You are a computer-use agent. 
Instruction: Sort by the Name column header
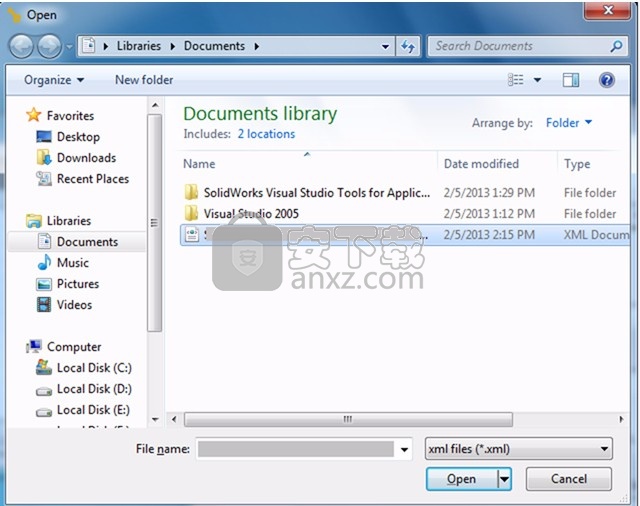click(x=199, y=164)
